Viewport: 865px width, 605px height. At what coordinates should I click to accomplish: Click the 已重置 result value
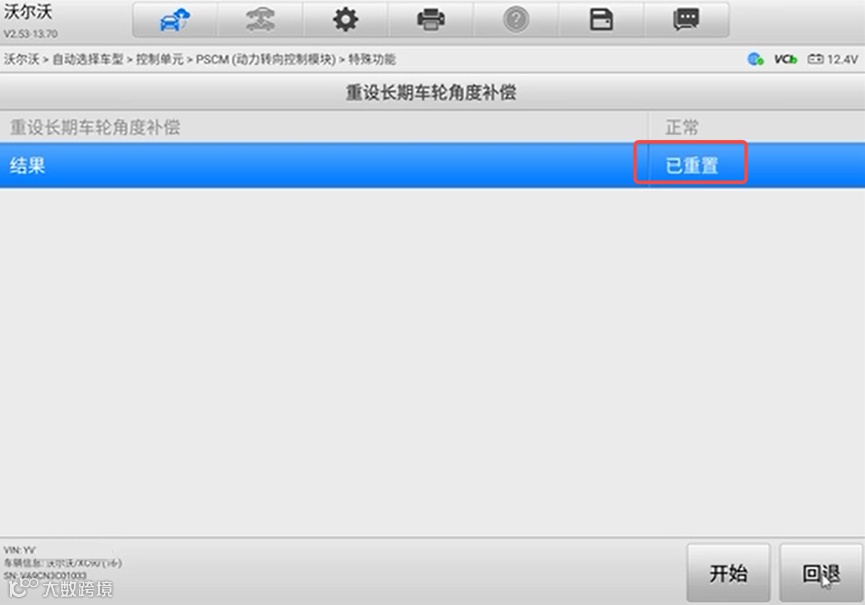[x=691, y=165]
